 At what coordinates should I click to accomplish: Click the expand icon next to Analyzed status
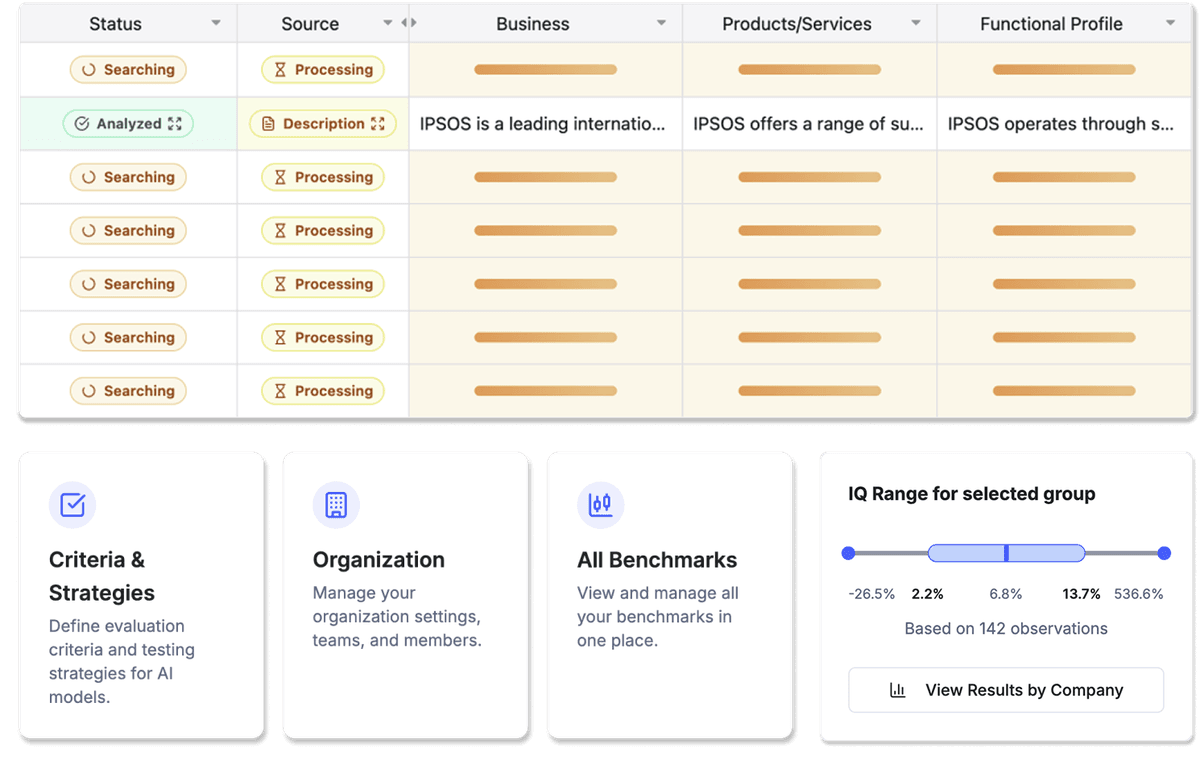[x=174, y=123]
